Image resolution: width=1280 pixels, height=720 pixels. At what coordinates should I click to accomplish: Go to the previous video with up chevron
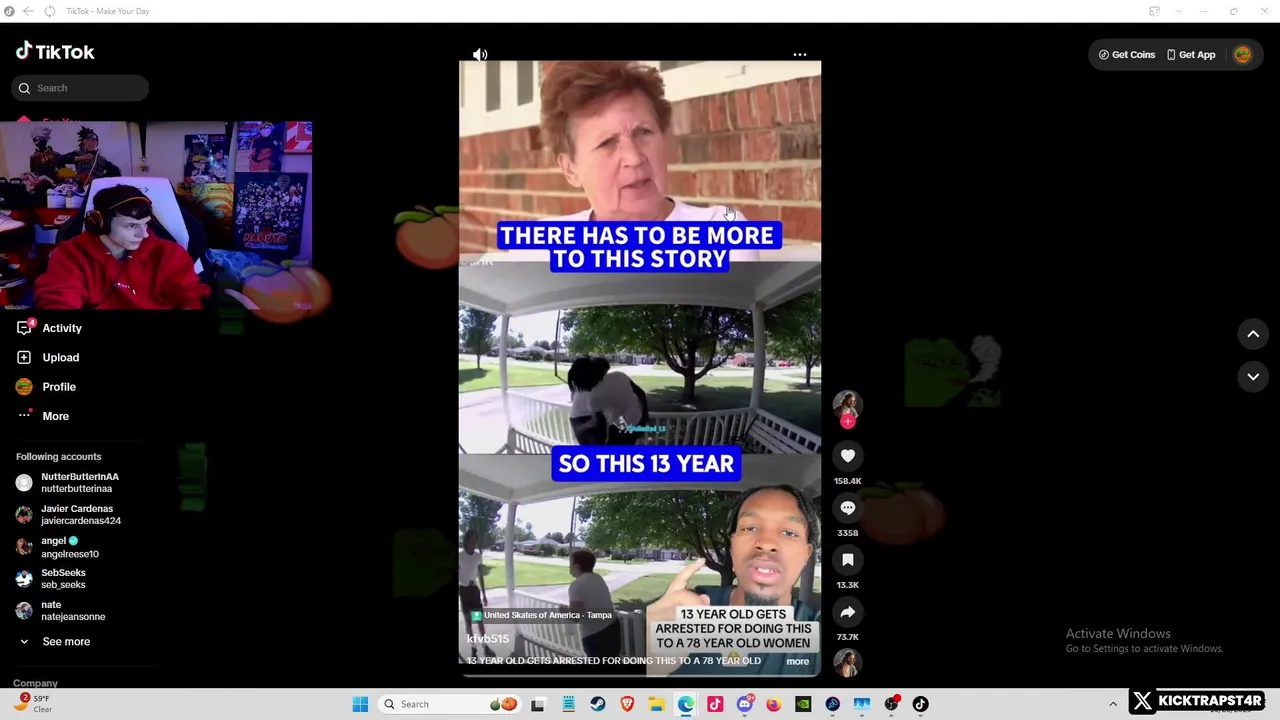[x=1253, y=334]
